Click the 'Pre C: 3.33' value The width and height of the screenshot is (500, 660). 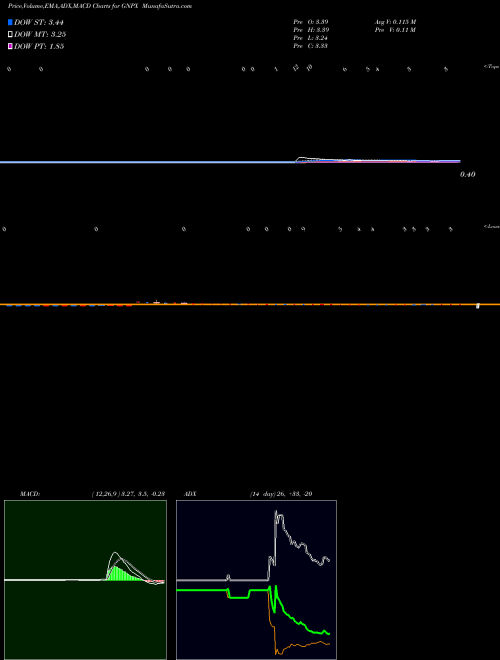pyautogui.click(x=311, y=46)
